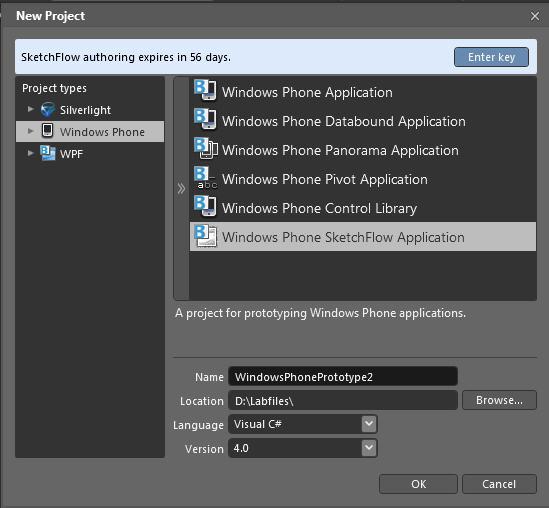The image size is (549, 508).
Task: Click the Project types heading
Action: [54, 88]
